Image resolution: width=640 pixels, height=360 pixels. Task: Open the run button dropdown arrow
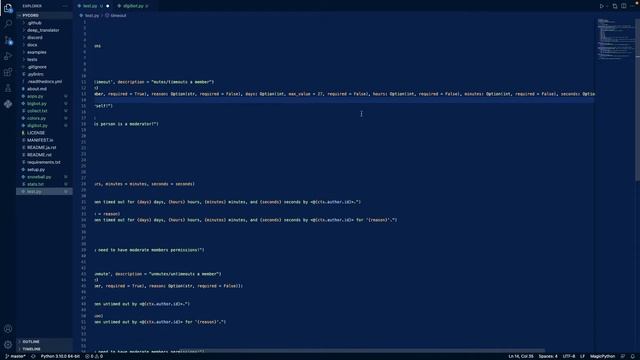coord(607,6)
